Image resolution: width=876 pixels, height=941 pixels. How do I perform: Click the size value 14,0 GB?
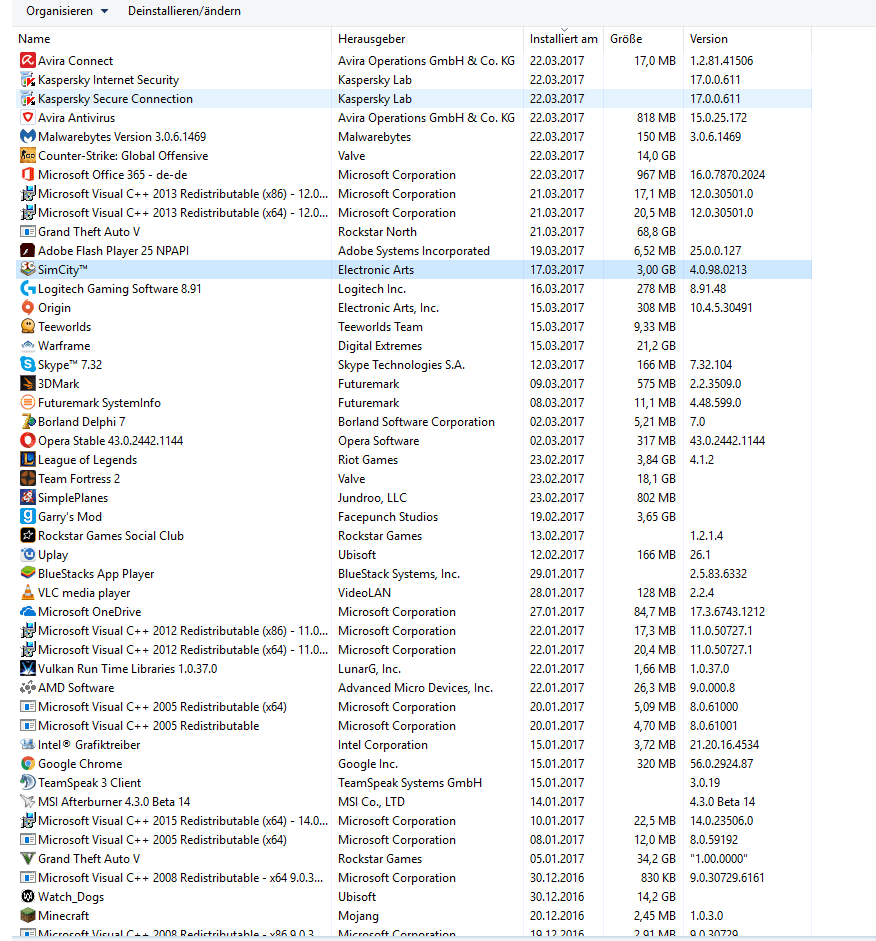pyautogui.click(x=656, y=156)
